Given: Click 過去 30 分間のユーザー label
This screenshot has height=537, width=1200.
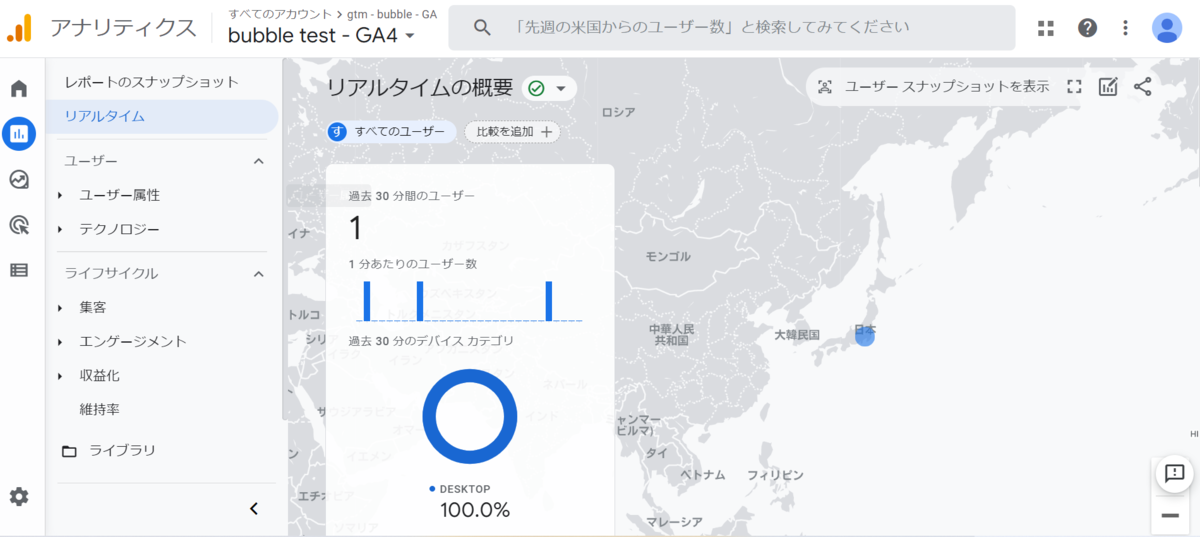Looking at the screenshot, I should click(x=412, y=196).
